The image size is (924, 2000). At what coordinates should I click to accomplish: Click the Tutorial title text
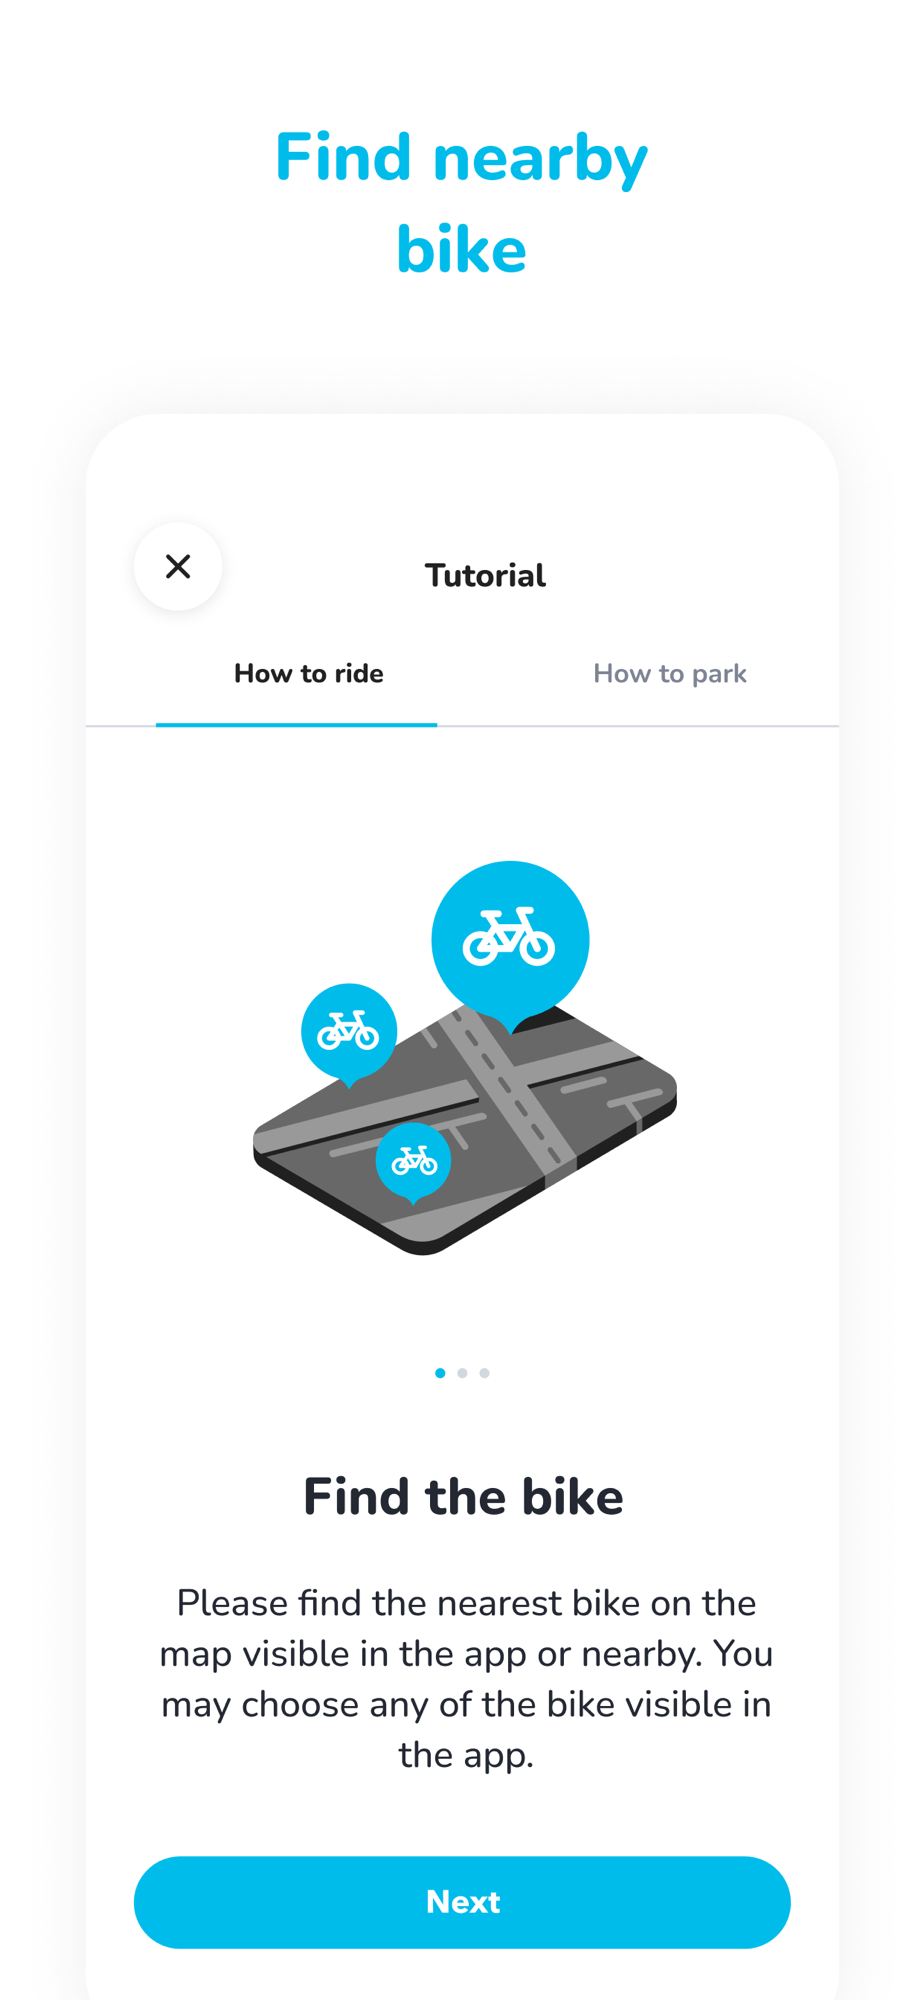point(485,576)
